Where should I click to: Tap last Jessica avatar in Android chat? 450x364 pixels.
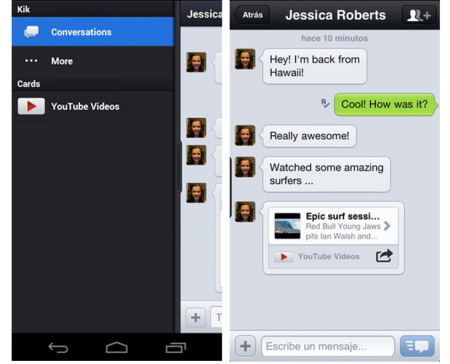coord(196,193)
